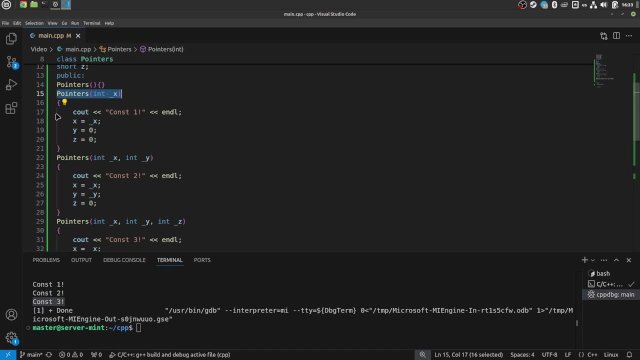Click the Pointers class breadcrumb
Viewport: 640px width, 360px height.
pos(116,49)
